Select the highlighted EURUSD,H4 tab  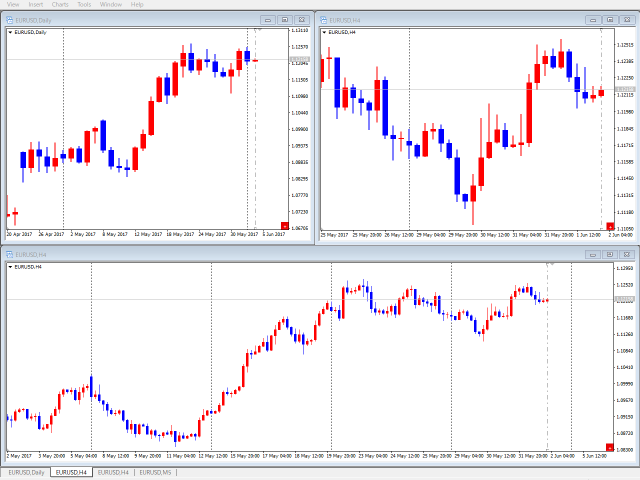pos(70,472)
